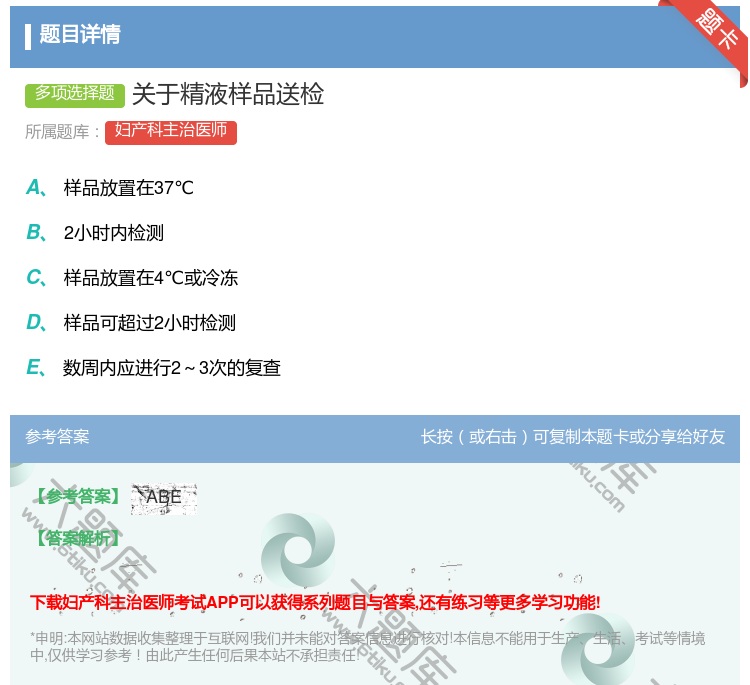Click the 题目详情 header title
This screenshot has height=685, width=750.
80,34
